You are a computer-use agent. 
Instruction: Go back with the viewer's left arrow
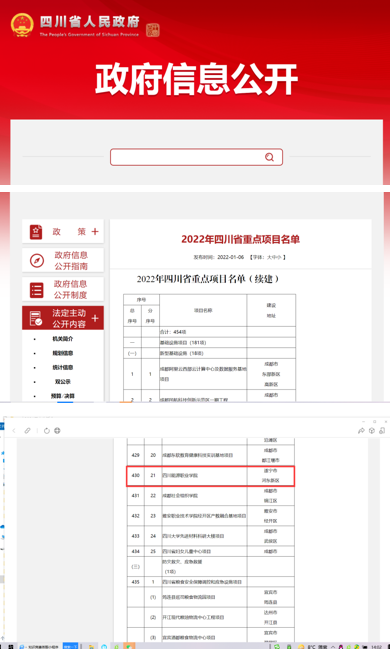[x=14, y=430]
